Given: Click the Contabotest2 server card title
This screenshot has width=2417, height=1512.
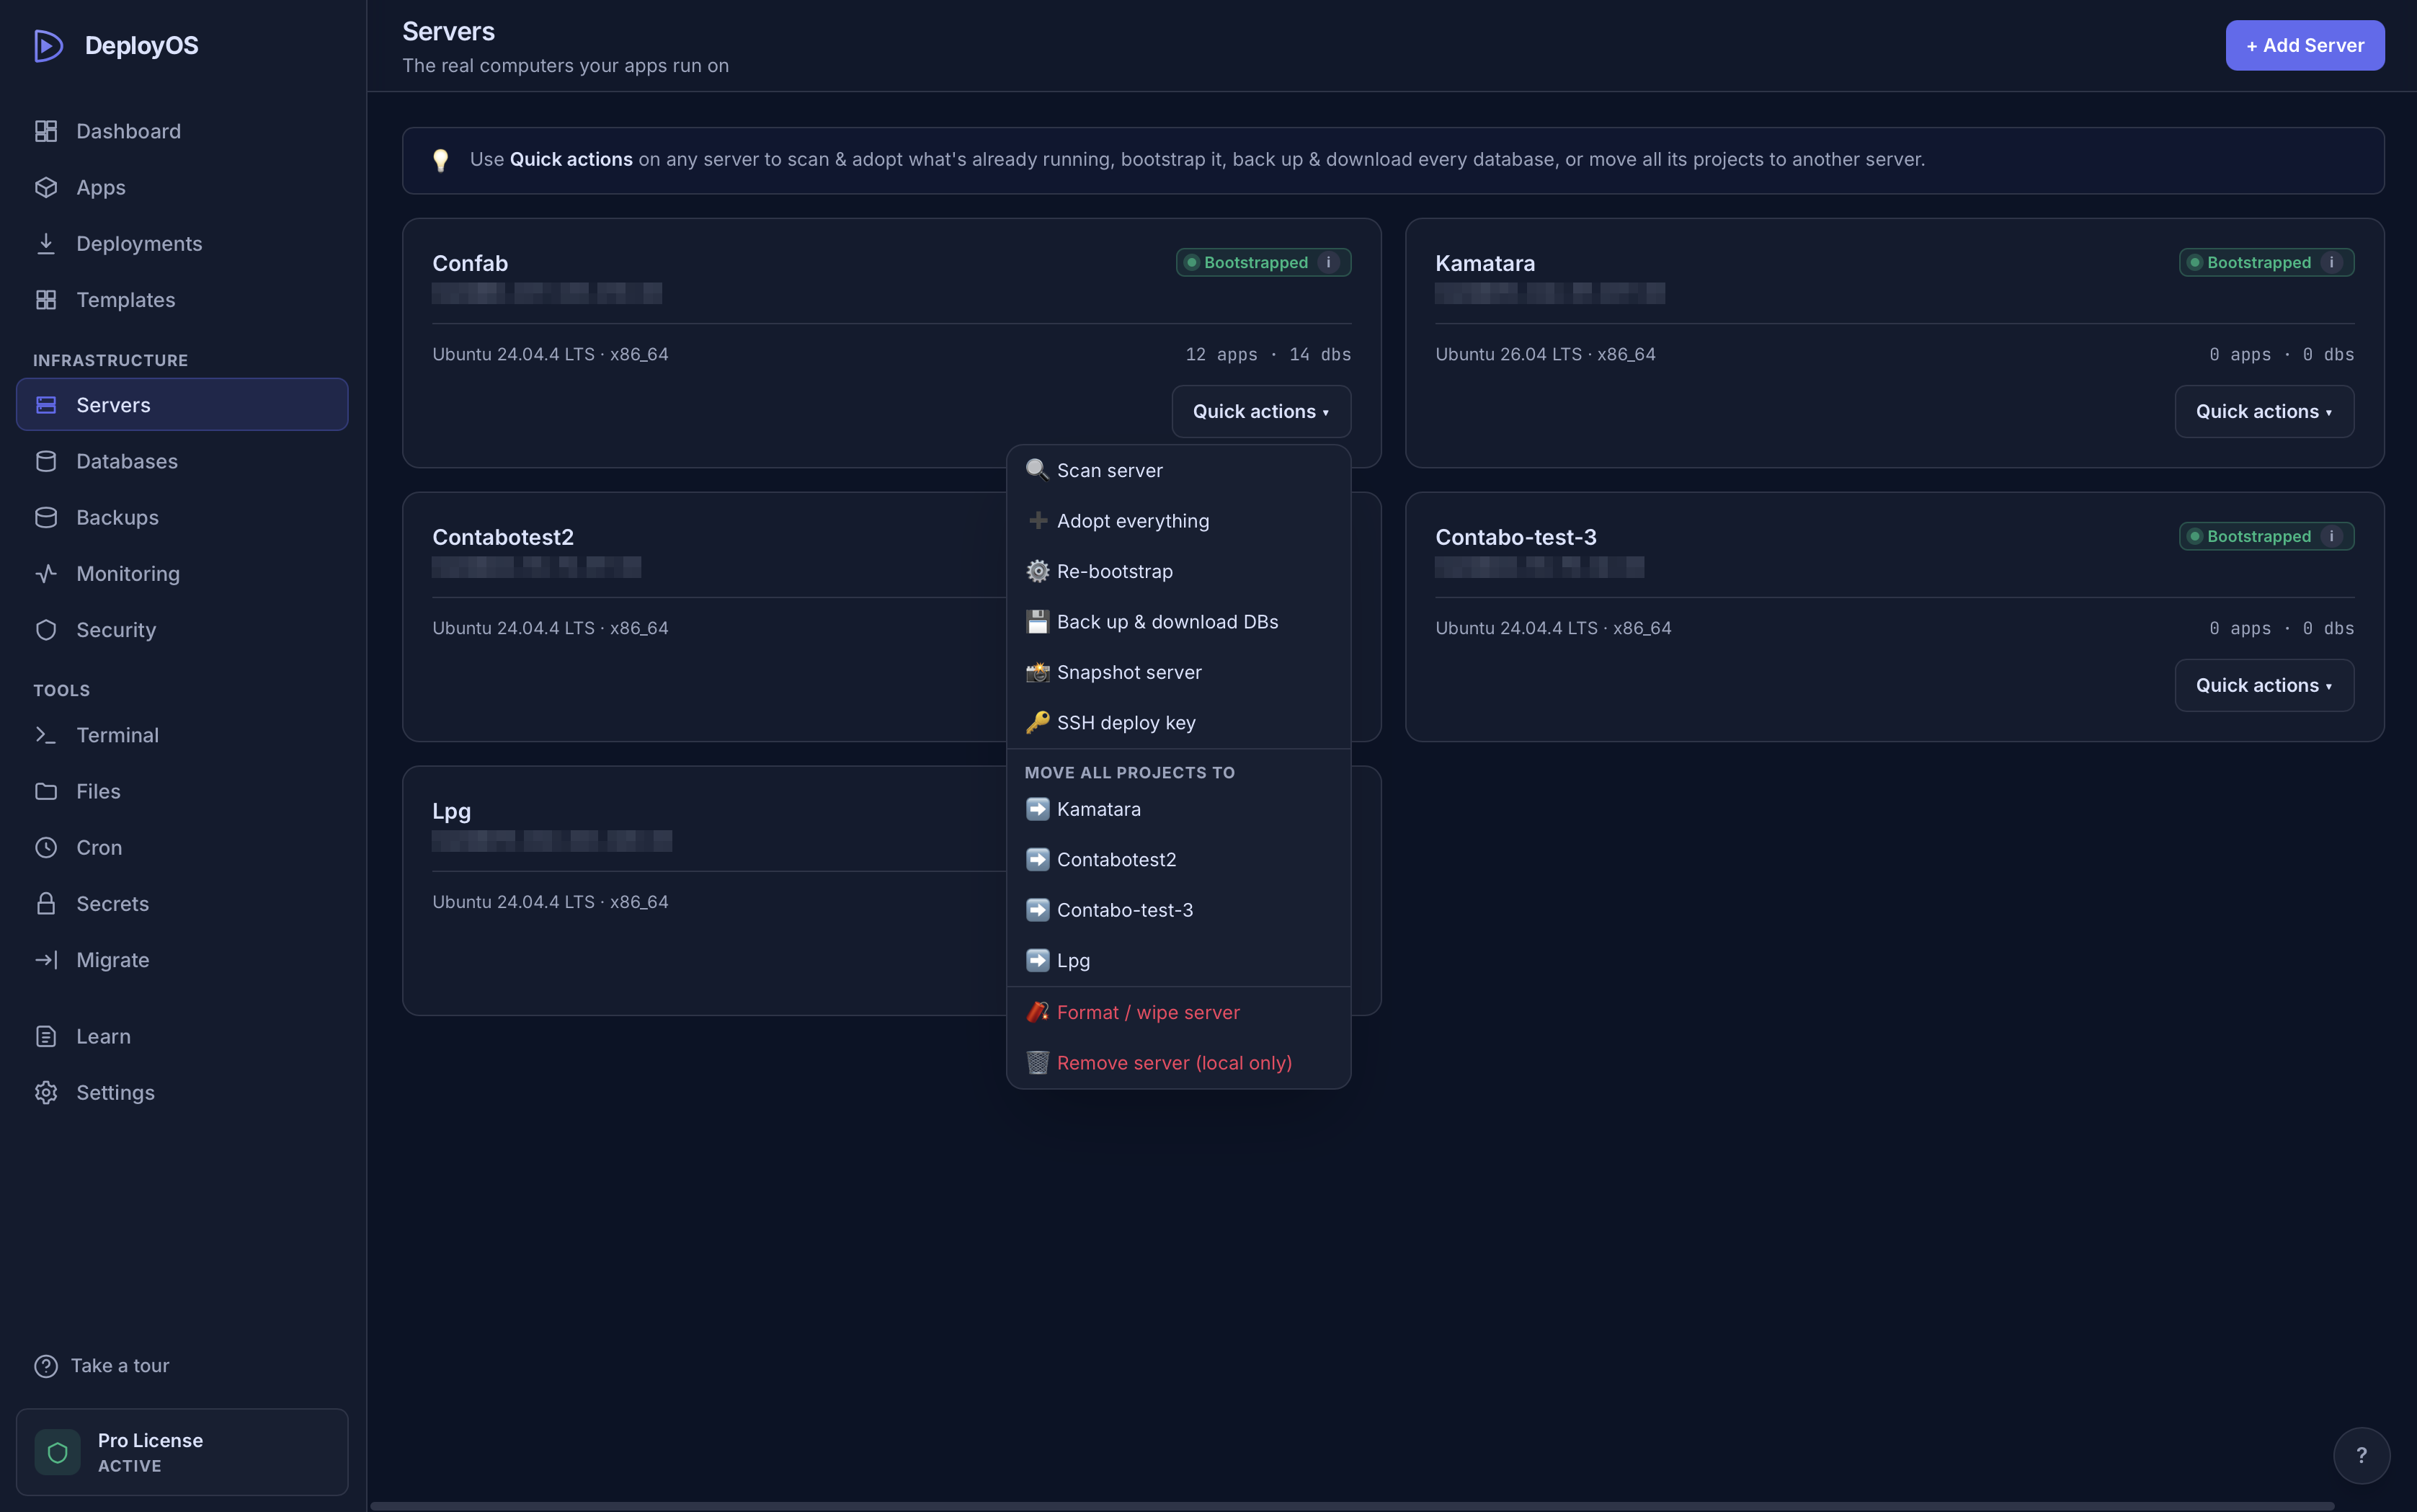Looking at the screenshot, I should (503, 537).
